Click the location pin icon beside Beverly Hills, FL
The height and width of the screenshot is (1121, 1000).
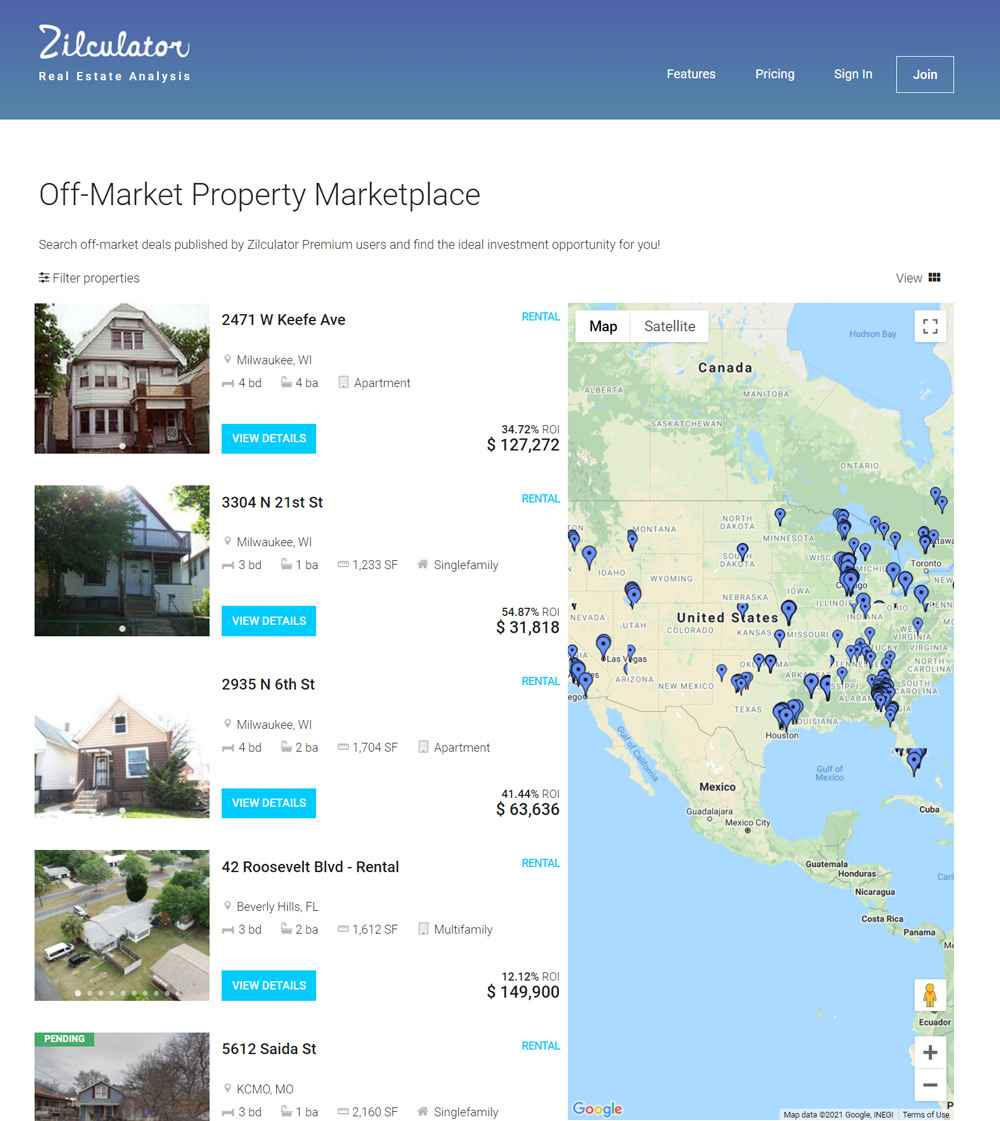click(229, 906)
